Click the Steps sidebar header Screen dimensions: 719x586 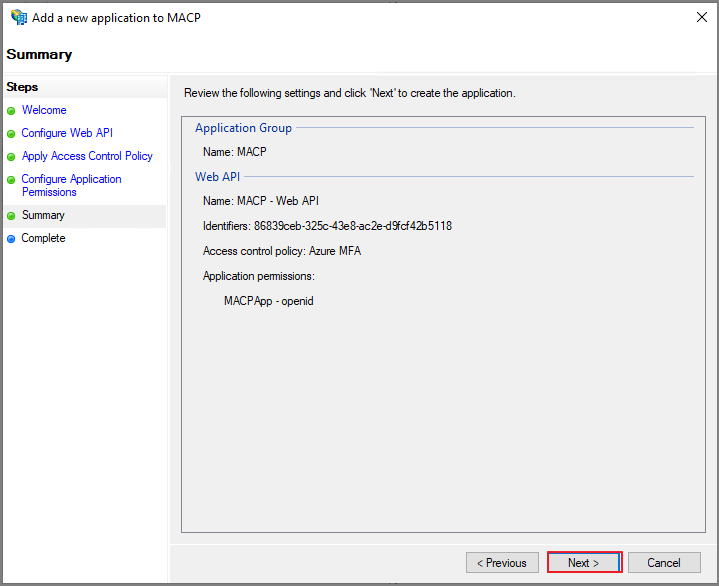[22, 87]
